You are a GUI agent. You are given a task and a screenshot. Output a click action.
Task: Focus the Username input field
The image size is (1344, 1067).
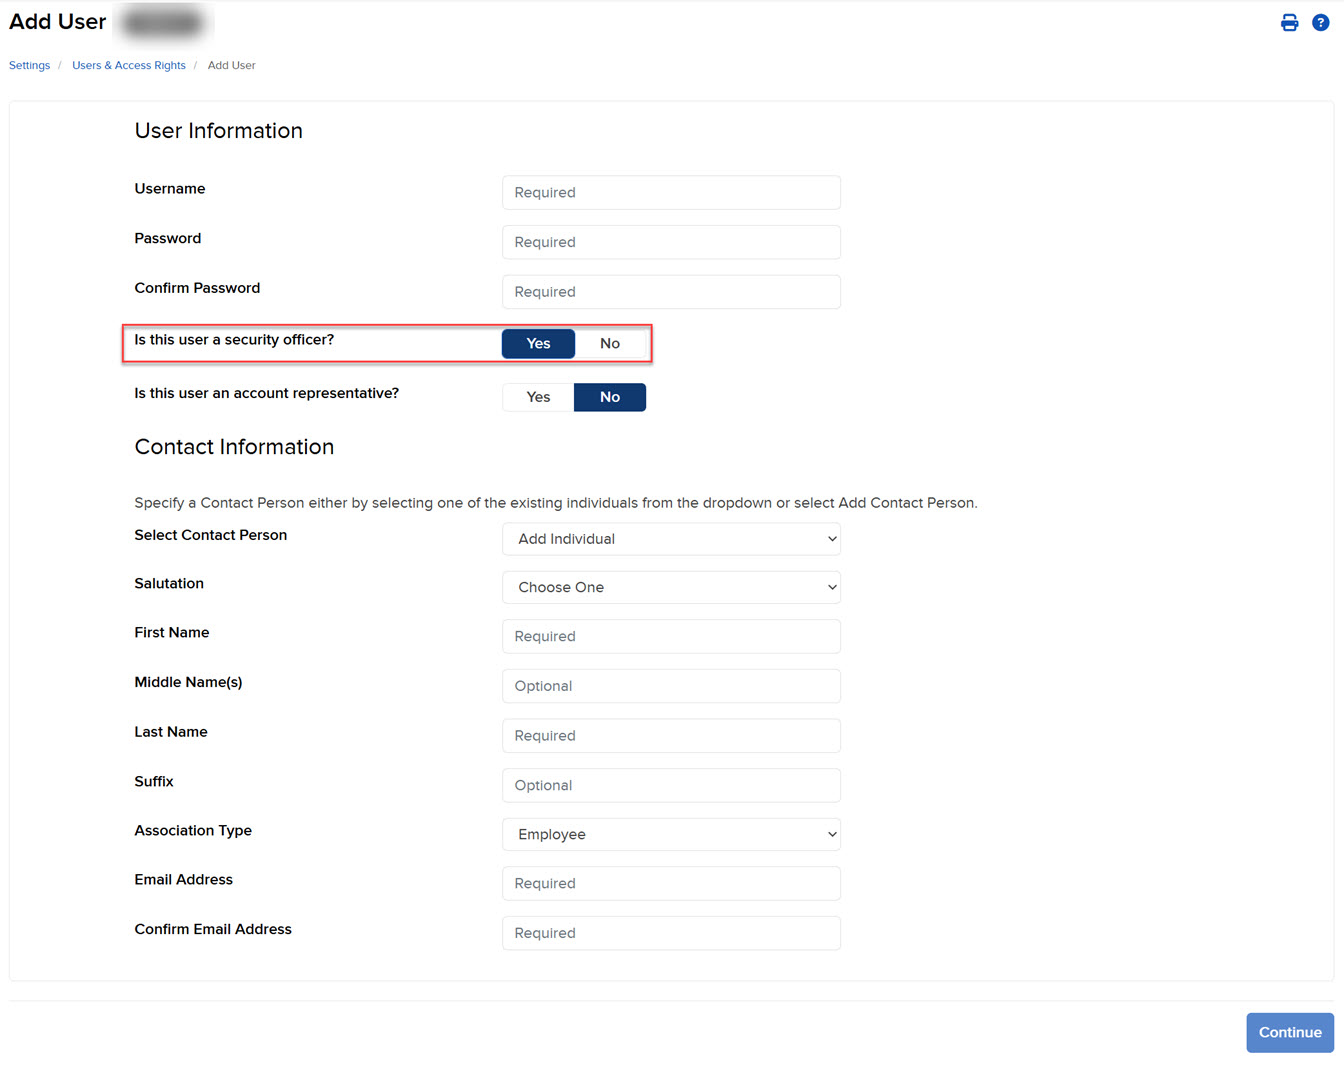[670, 192]
